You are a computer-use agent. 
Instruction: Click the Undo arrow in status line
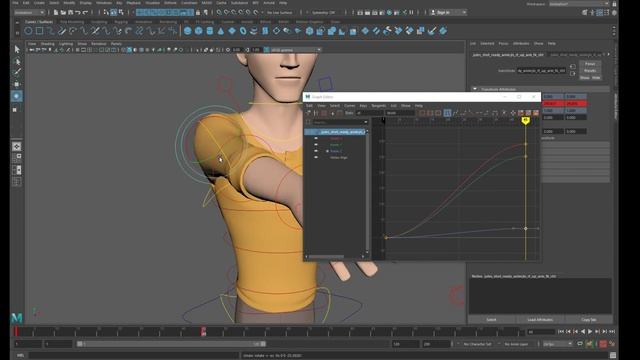78,13
